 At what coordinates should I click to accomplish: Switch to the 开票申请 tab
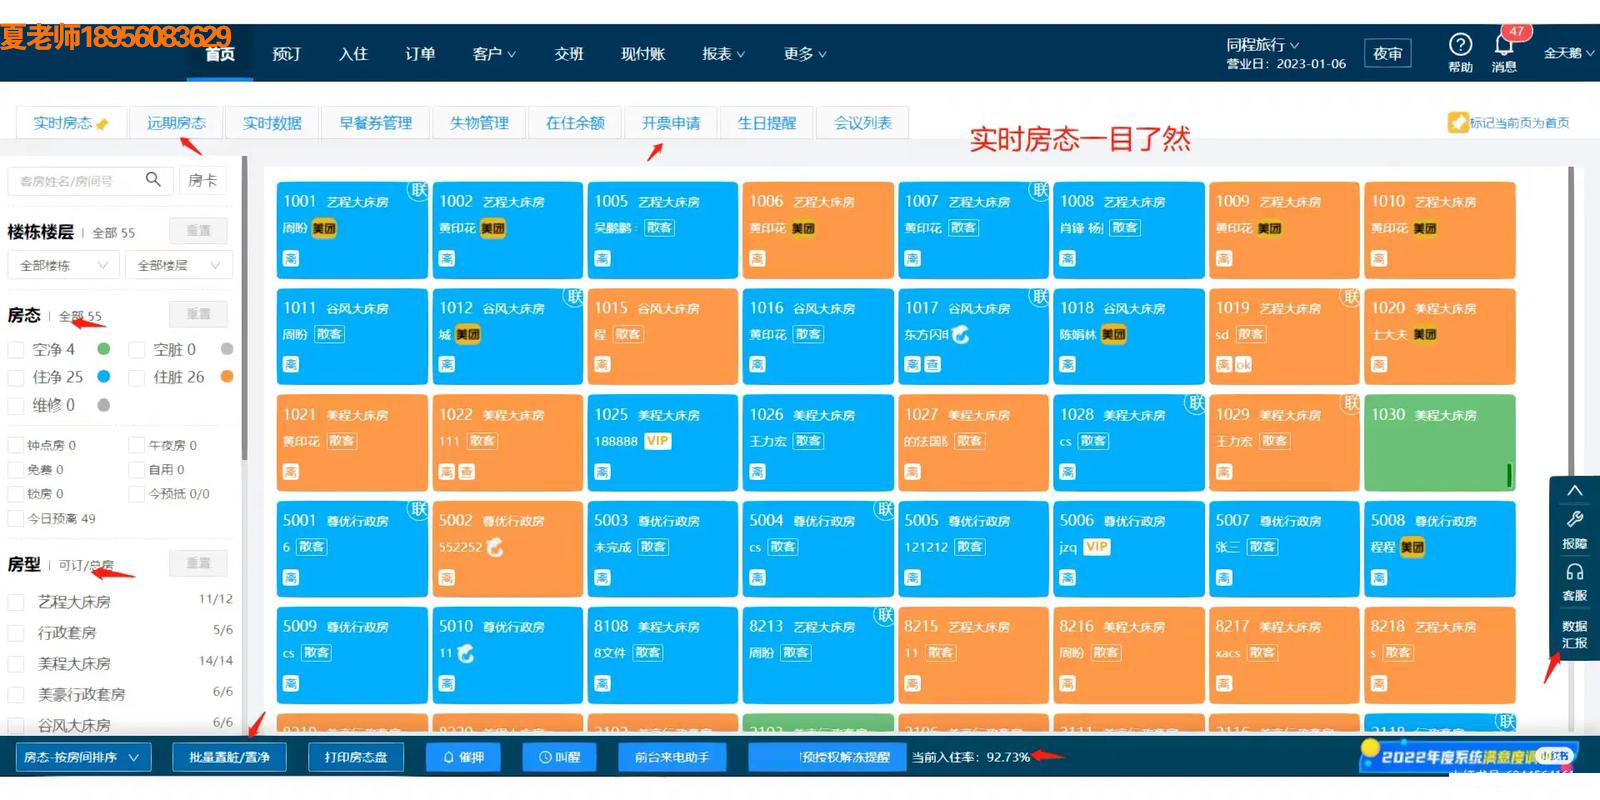pyautogui.click(x=671, y=123)
